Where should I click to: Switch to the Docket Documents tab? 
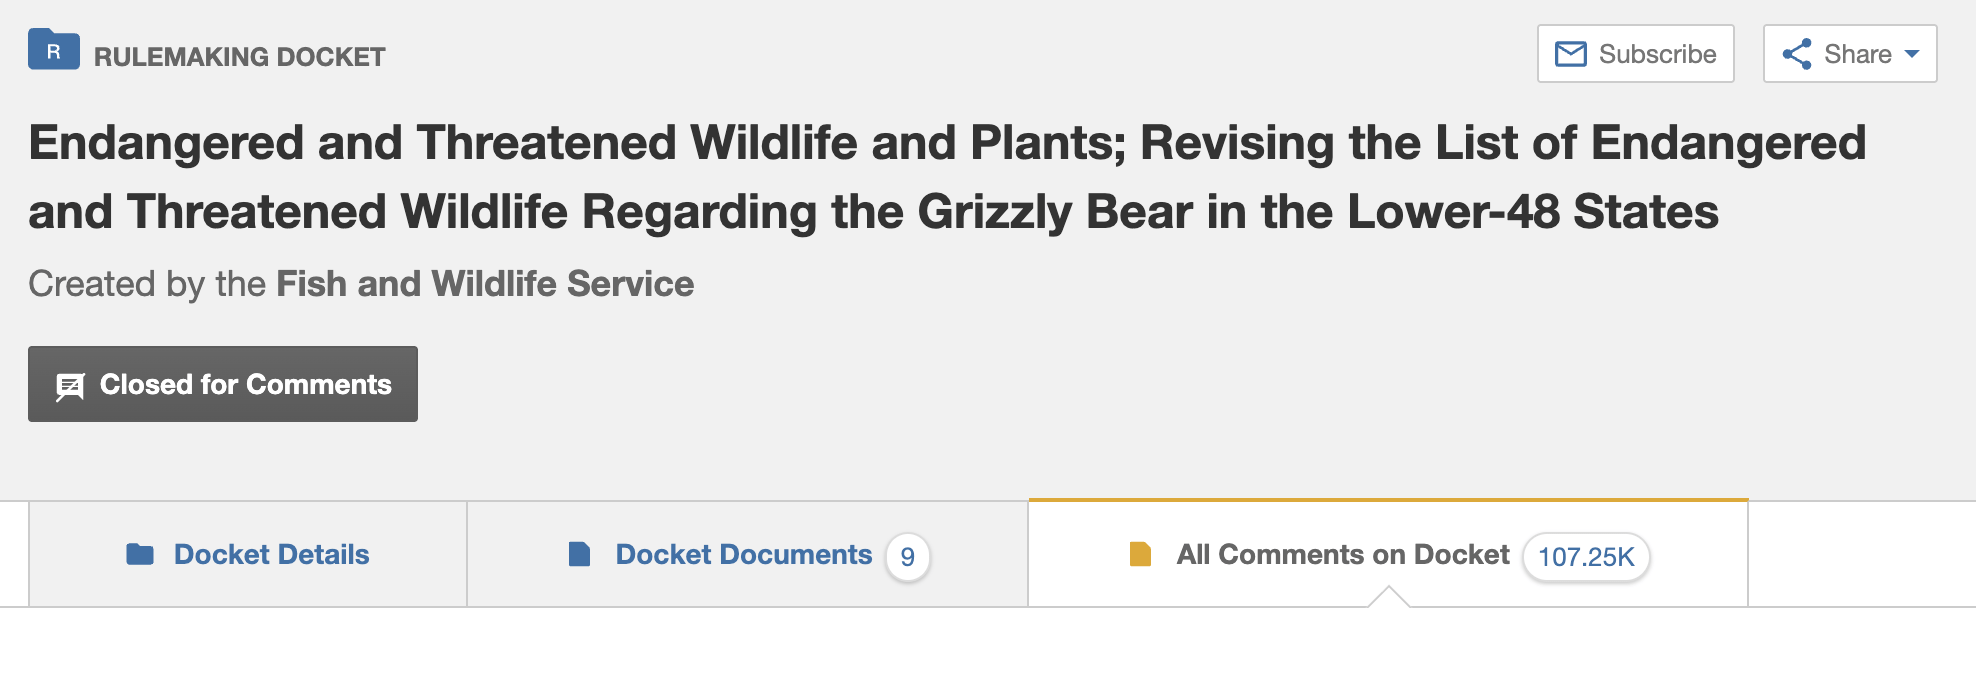748,554
